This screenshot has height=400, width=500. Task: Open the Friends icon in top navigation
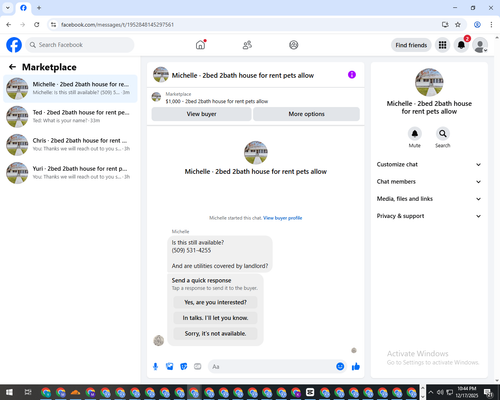pos(247,45)
